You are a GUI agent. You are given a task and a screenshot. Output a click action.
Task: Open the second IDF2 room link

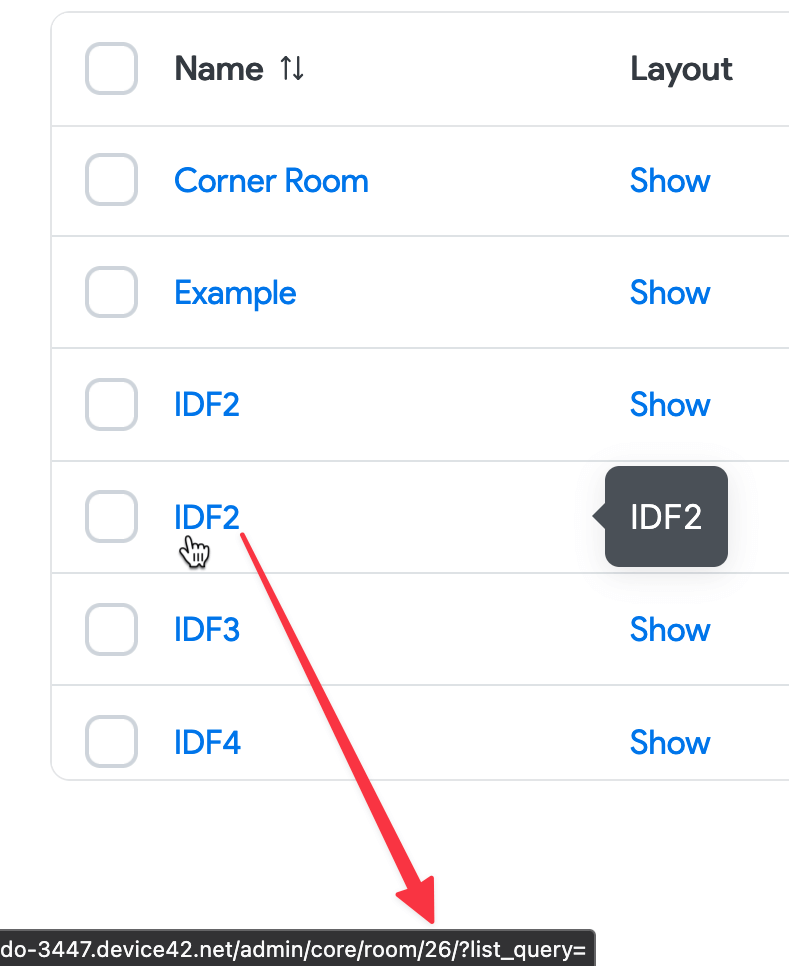[x=207, y=517]
